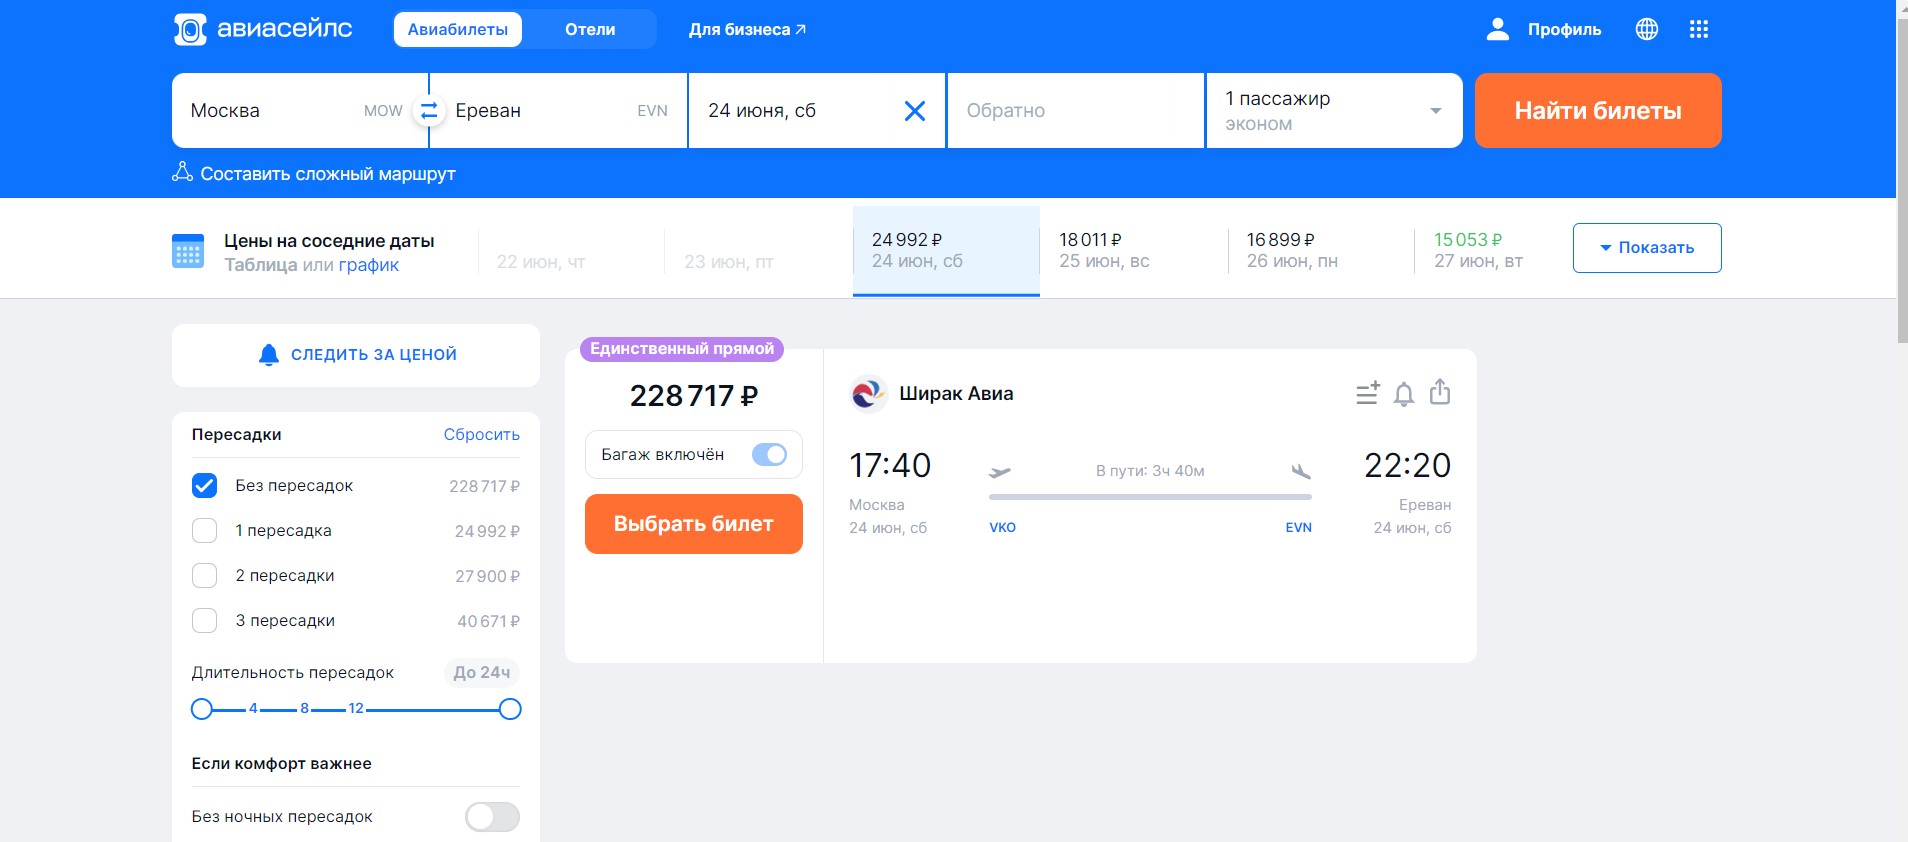Expand the 'Показать' price dropdown
This screenshot has width=1908, height=842.
click(x=1646, y=248)
